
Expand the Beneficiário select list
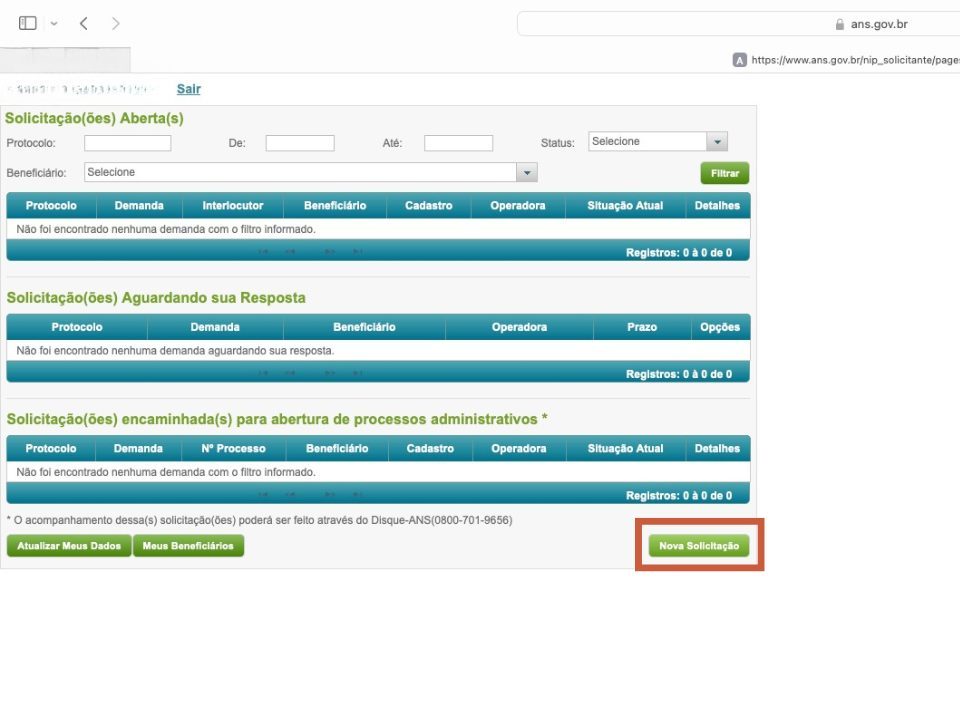[526, 173]
